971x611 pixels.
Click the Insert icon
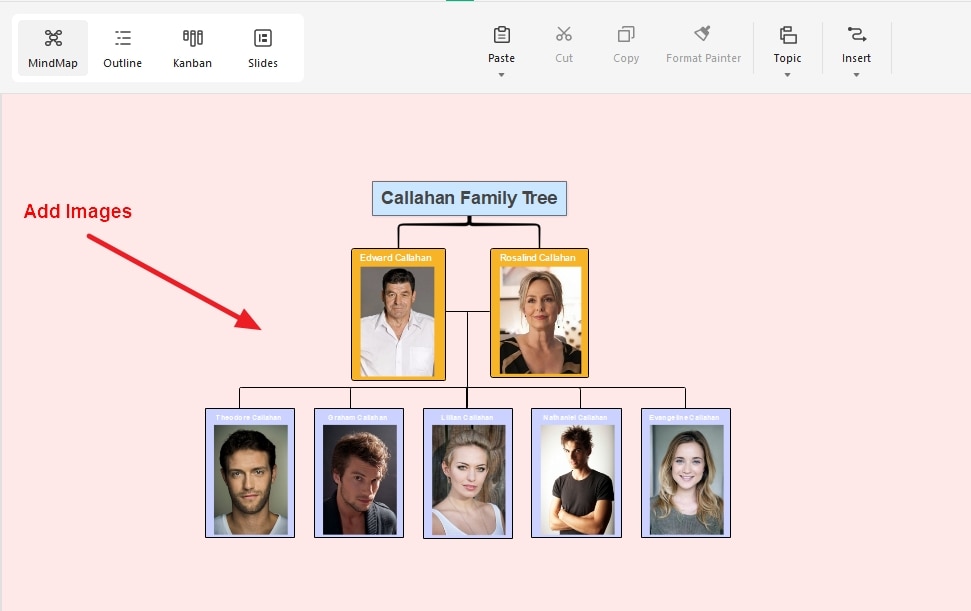pyautogui.click(x=856, y=35)
